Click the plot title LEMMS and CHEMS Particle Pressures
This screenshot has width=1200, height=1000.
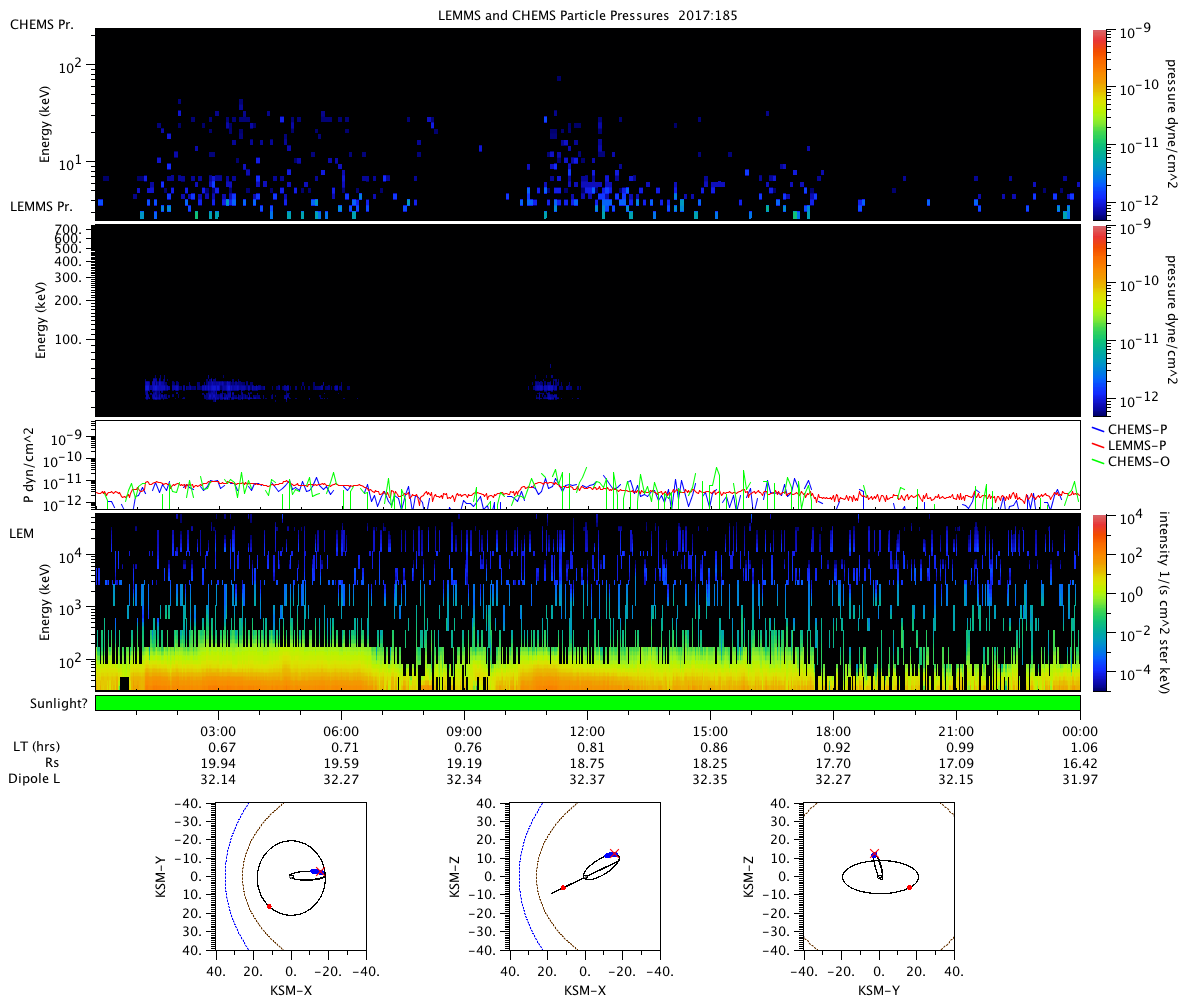pos(587,12)
